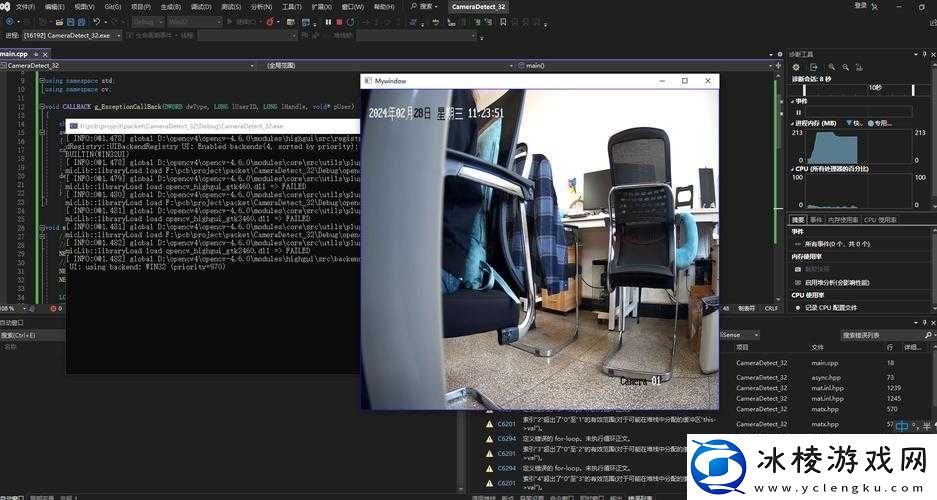This screenshot has height=500, width=937.
Task: Click 启用堆分析 link
Action: (837, 283)
